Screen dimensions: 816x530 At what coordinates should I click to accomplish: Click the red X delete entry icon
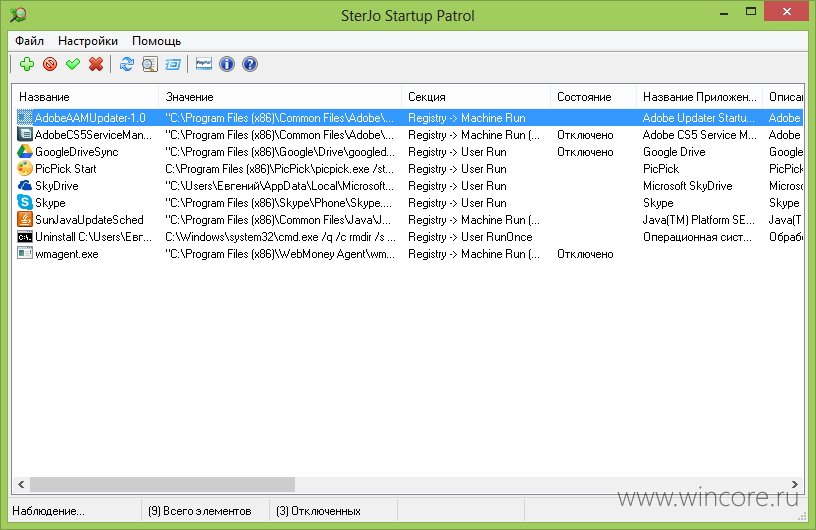(x=96, y=64)
